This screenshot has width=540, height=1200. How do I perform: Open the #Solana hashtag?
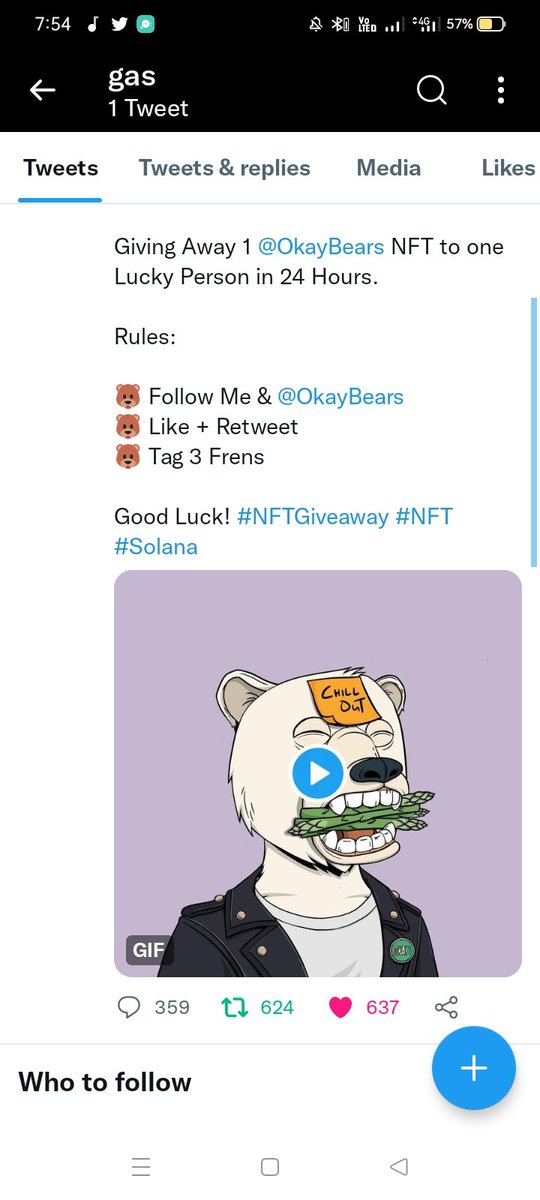[x=156, y=547]
